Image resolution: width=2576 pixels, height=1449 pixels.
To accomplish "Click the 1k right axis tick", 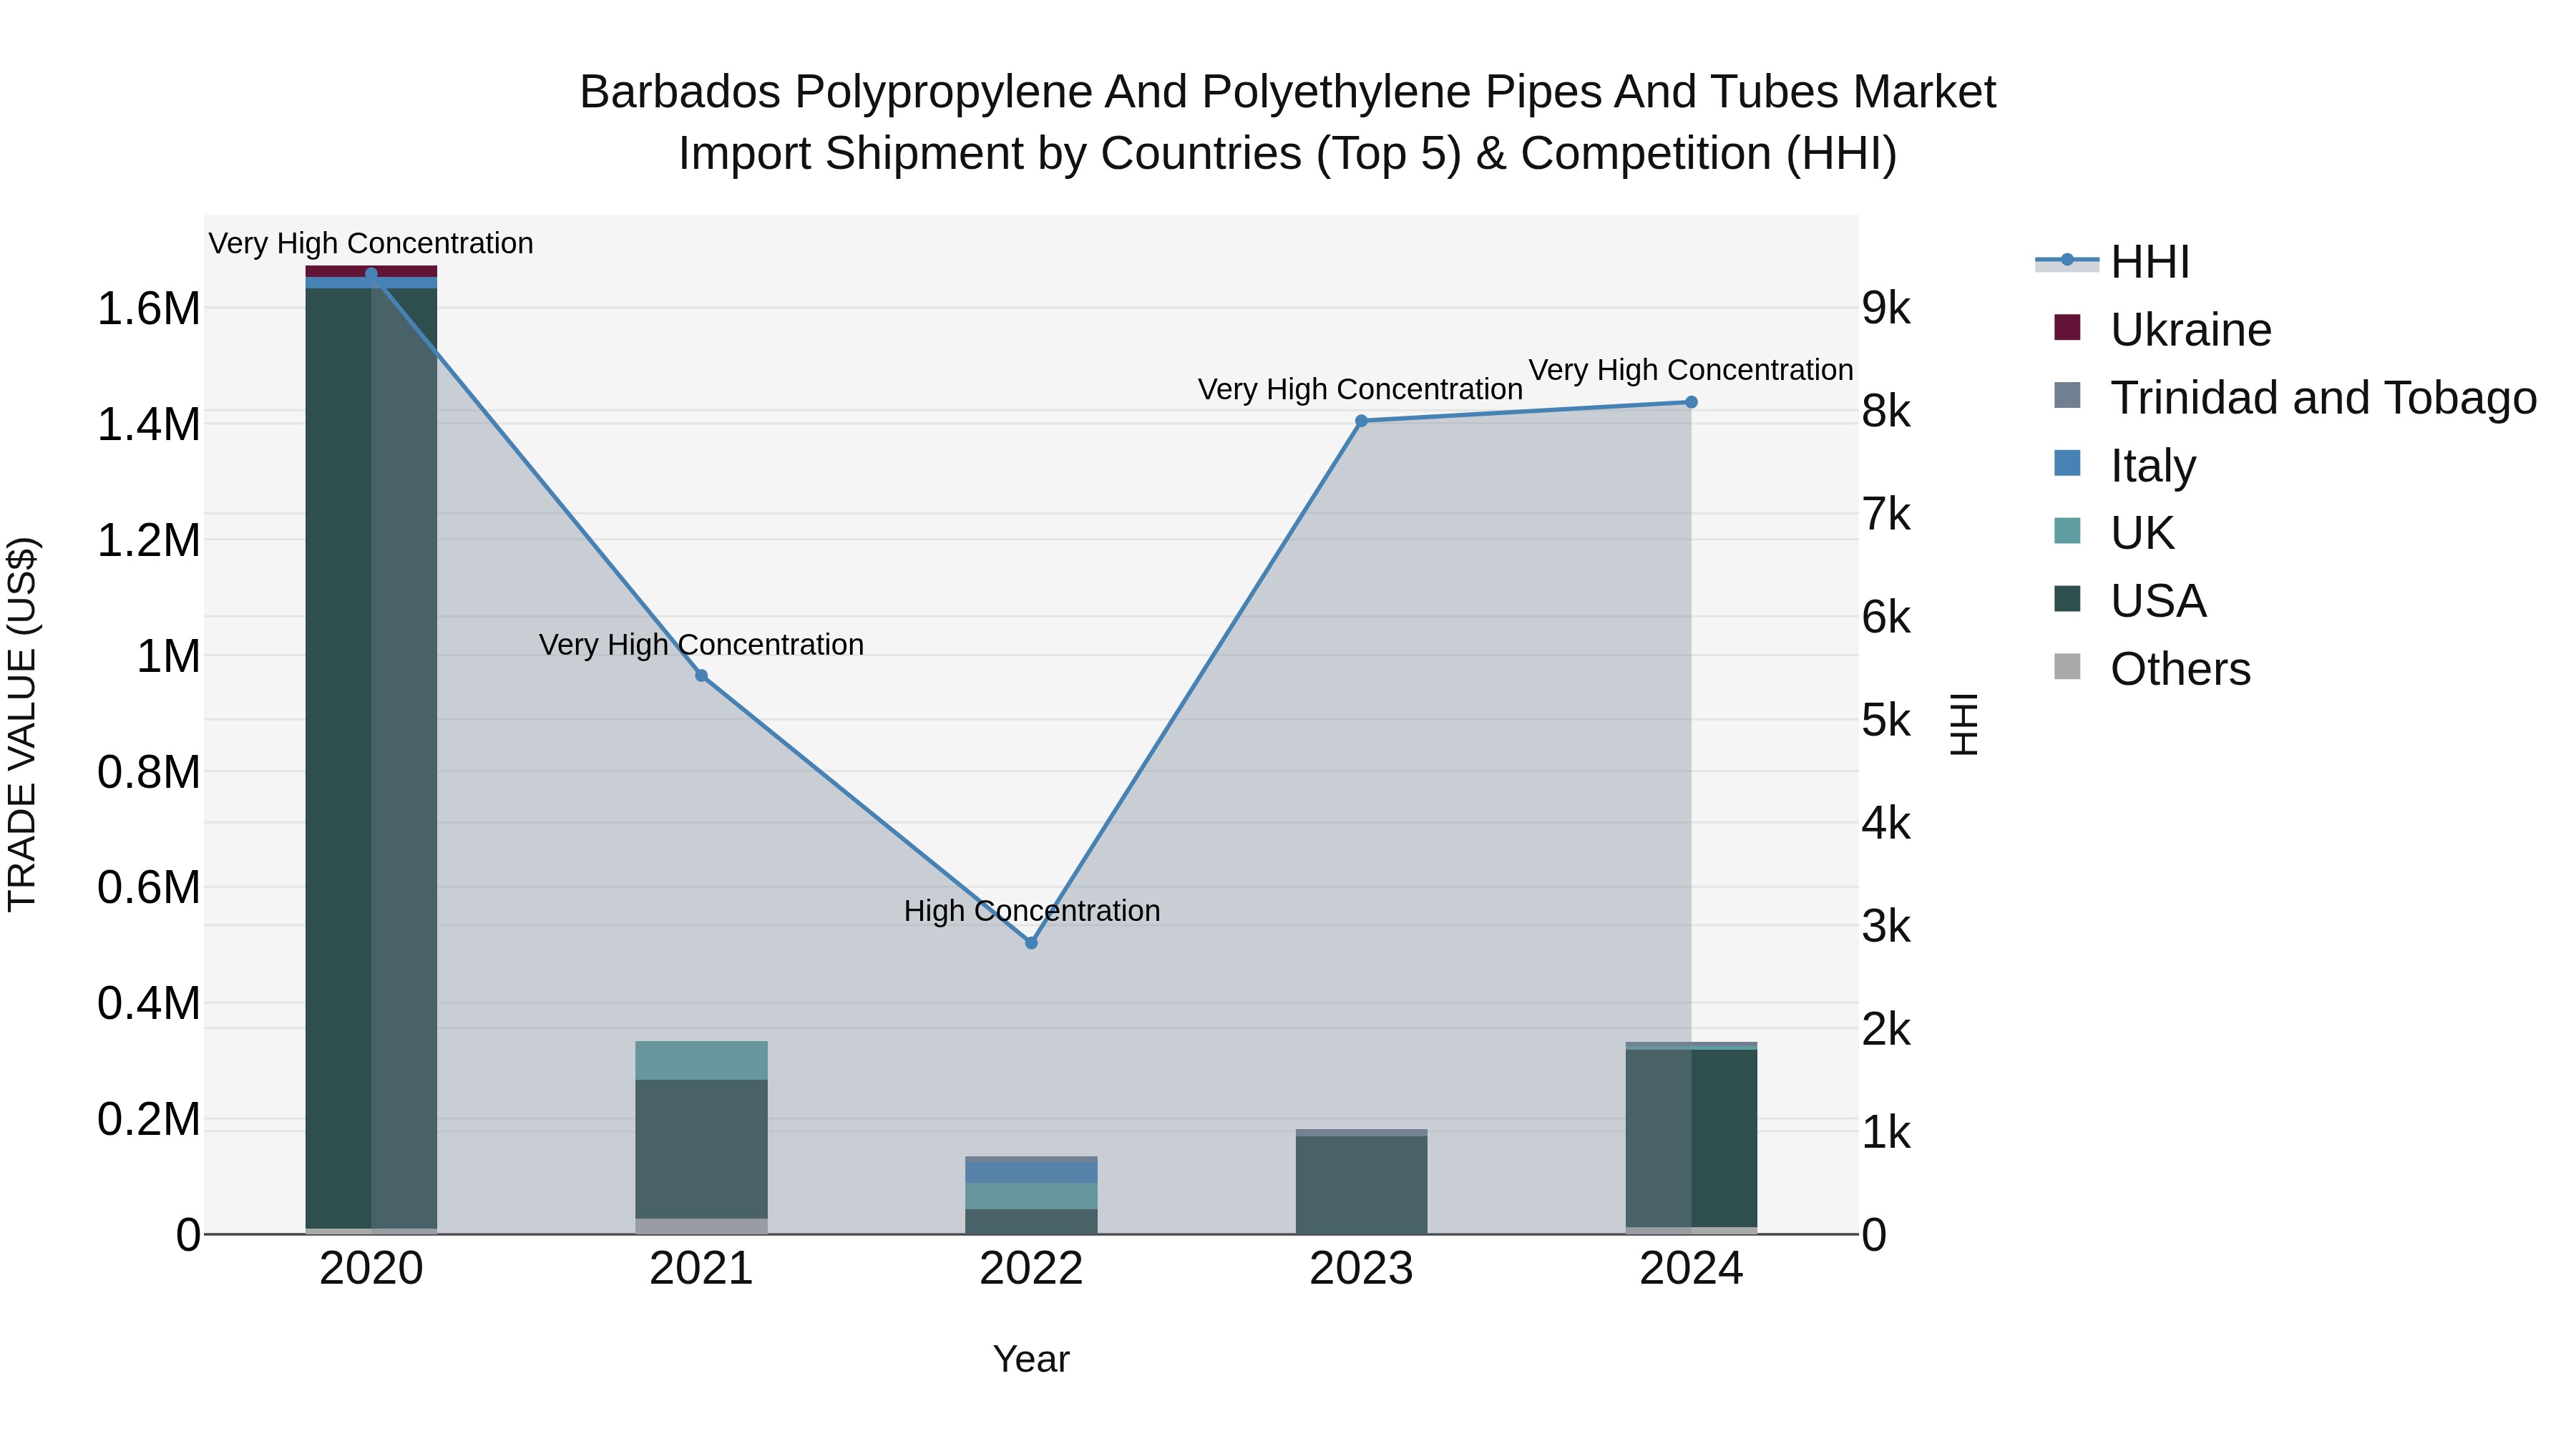I will tap(1886, 1133).
